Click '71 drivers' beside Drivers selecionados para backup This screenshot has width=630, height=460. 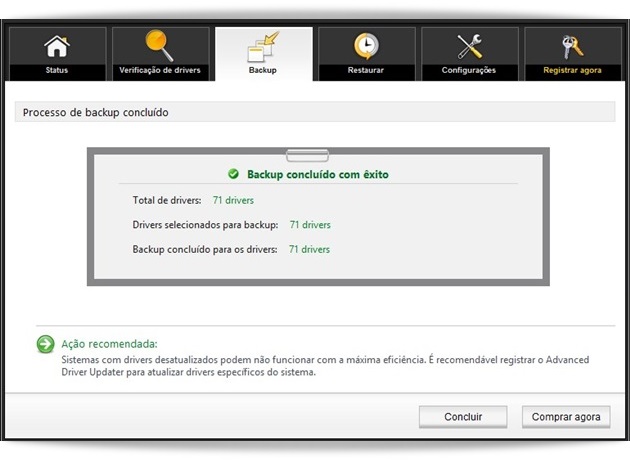(x=310, y=225)
